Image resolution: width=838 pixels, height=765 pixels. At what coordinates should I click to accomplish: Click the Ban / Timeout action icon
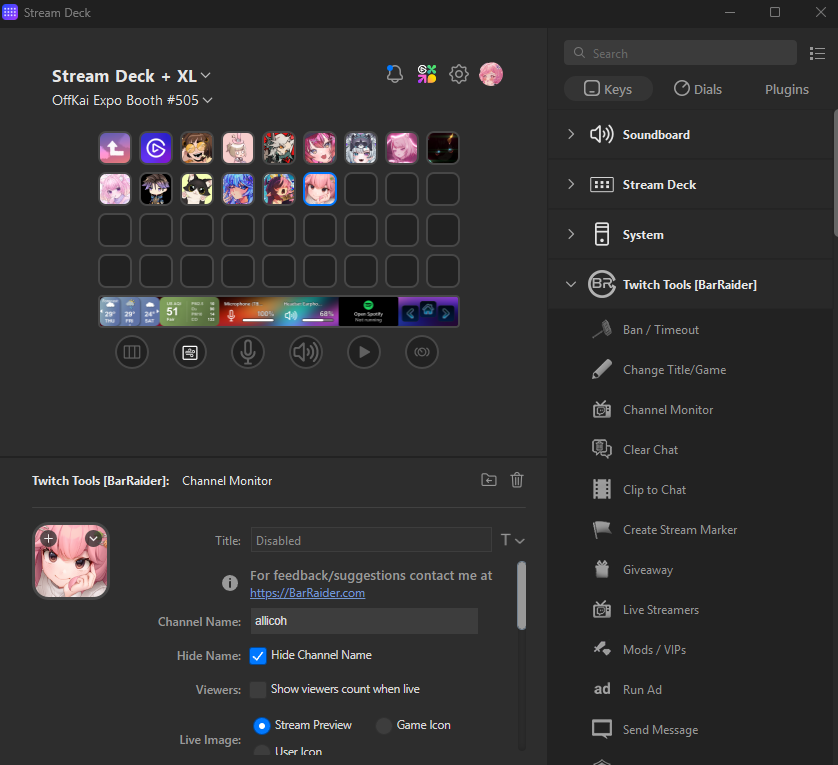coord(602,330)
